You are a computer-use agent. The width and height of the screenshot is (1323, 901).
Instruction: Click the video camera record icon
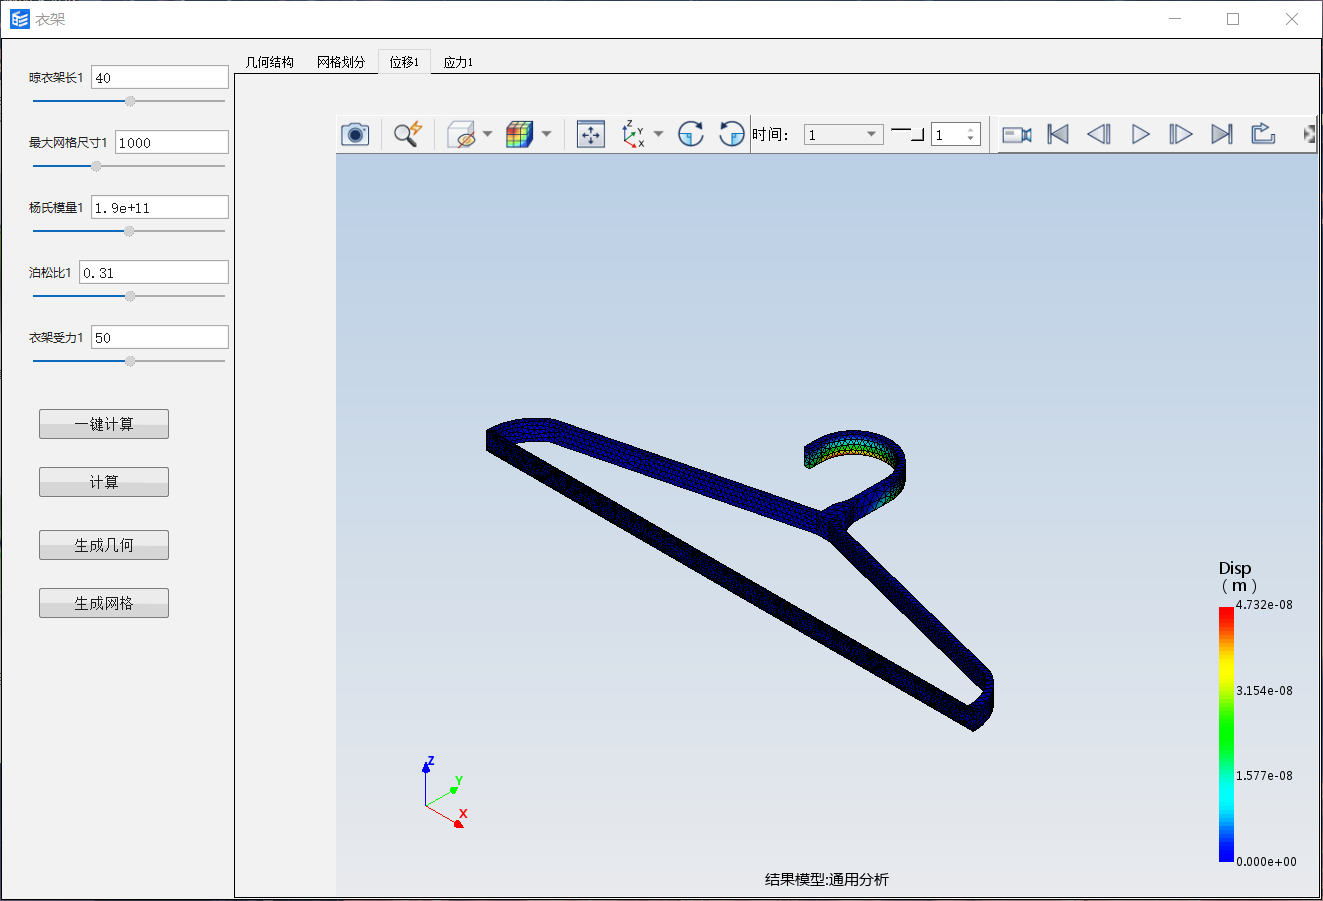1017,134
